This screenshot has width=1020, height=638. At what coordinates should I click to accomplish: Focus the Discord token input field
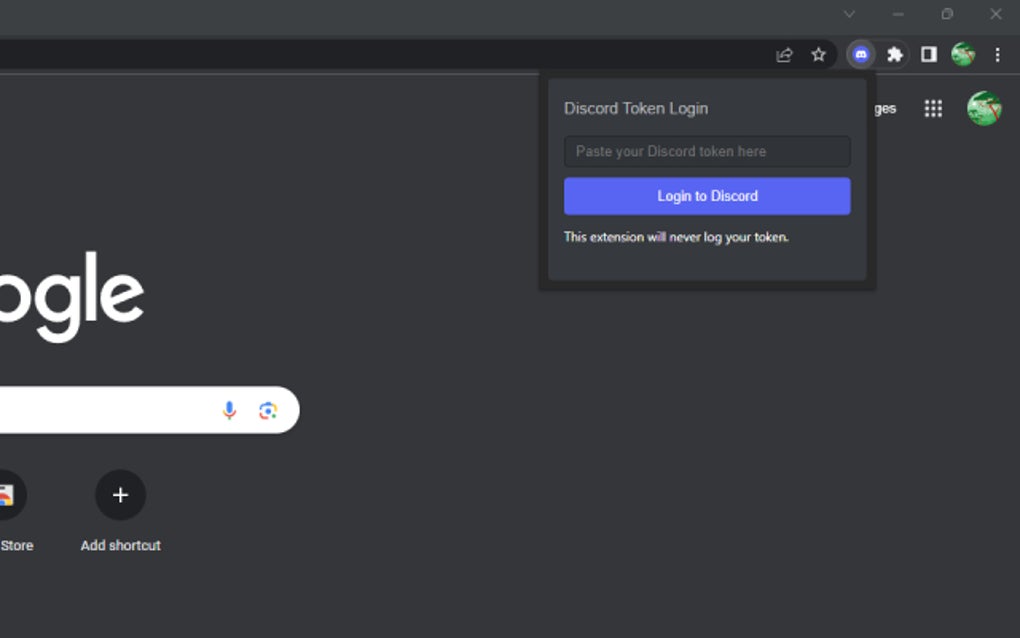(706, 151)
